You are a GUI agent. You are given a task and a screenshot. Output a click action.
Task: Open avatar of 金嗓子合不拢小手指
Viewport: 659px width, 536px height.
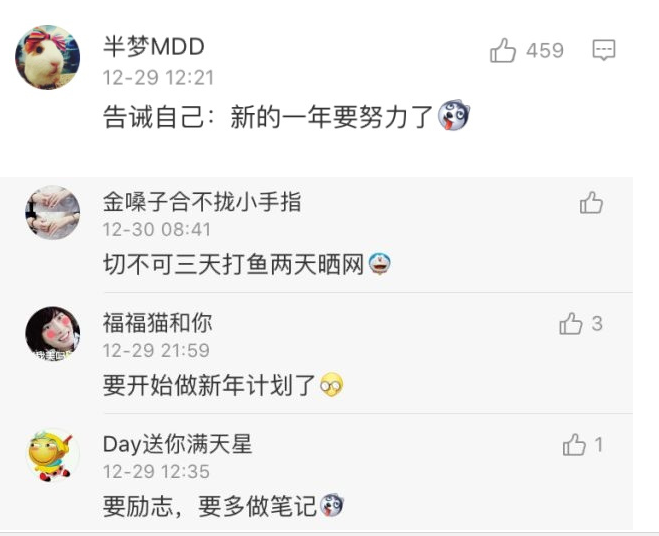(x=53, y=213)
